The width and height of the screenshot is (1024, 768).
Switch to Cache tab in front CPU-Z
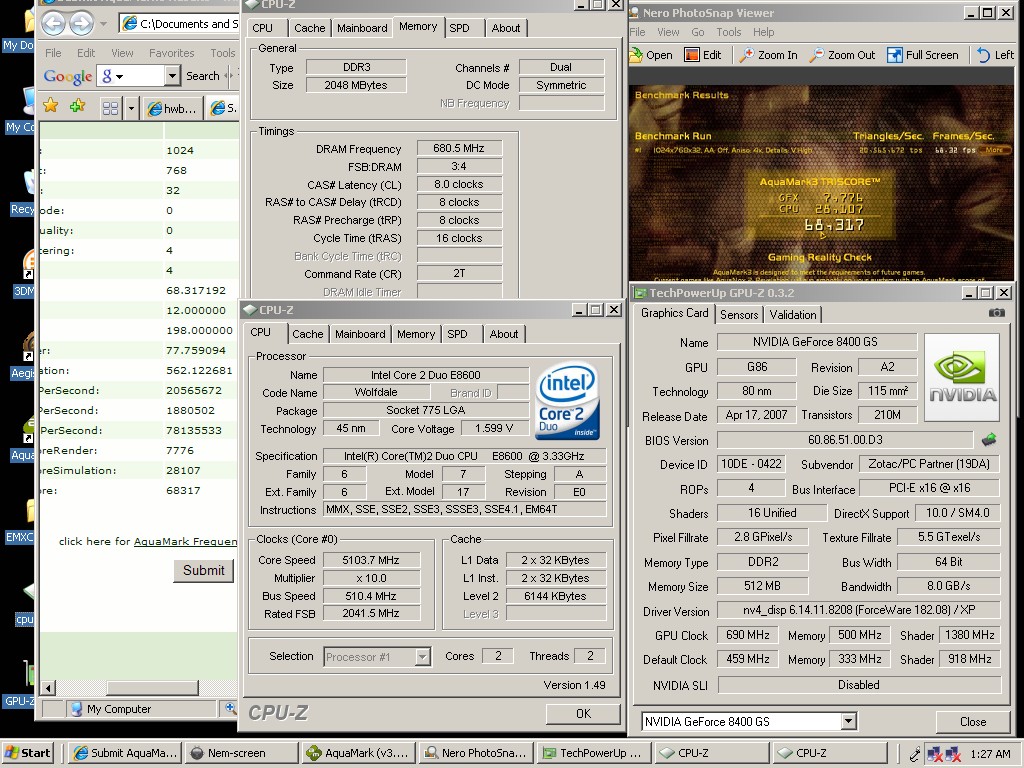coord(308,334)
